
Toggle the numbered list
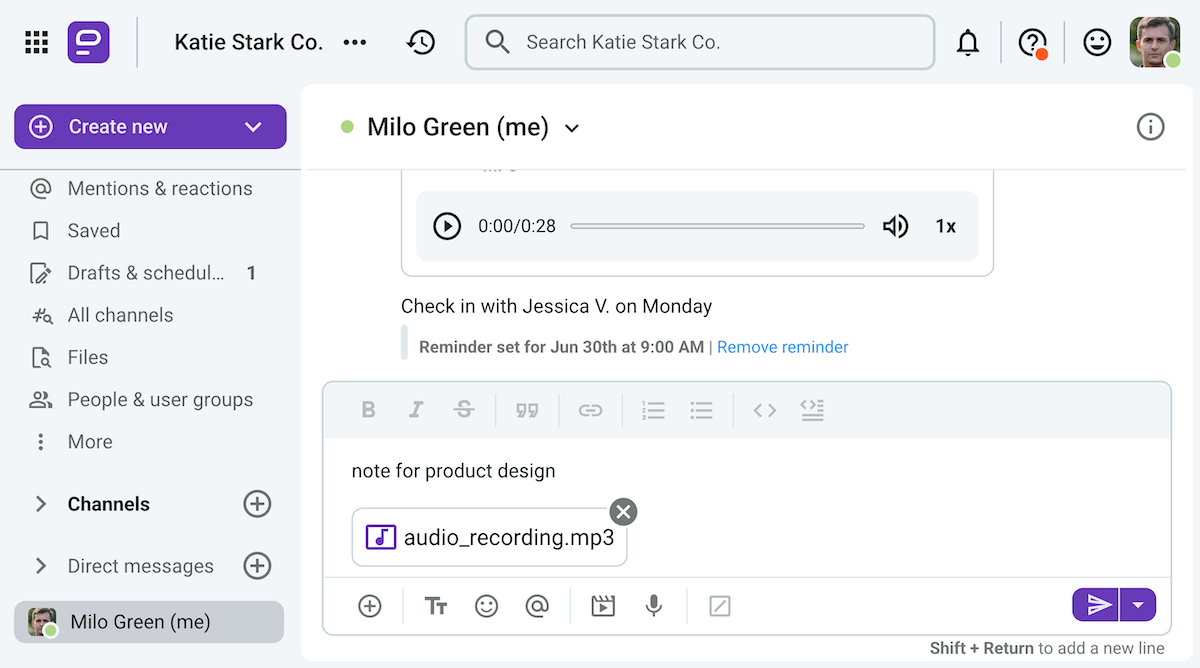654,410
